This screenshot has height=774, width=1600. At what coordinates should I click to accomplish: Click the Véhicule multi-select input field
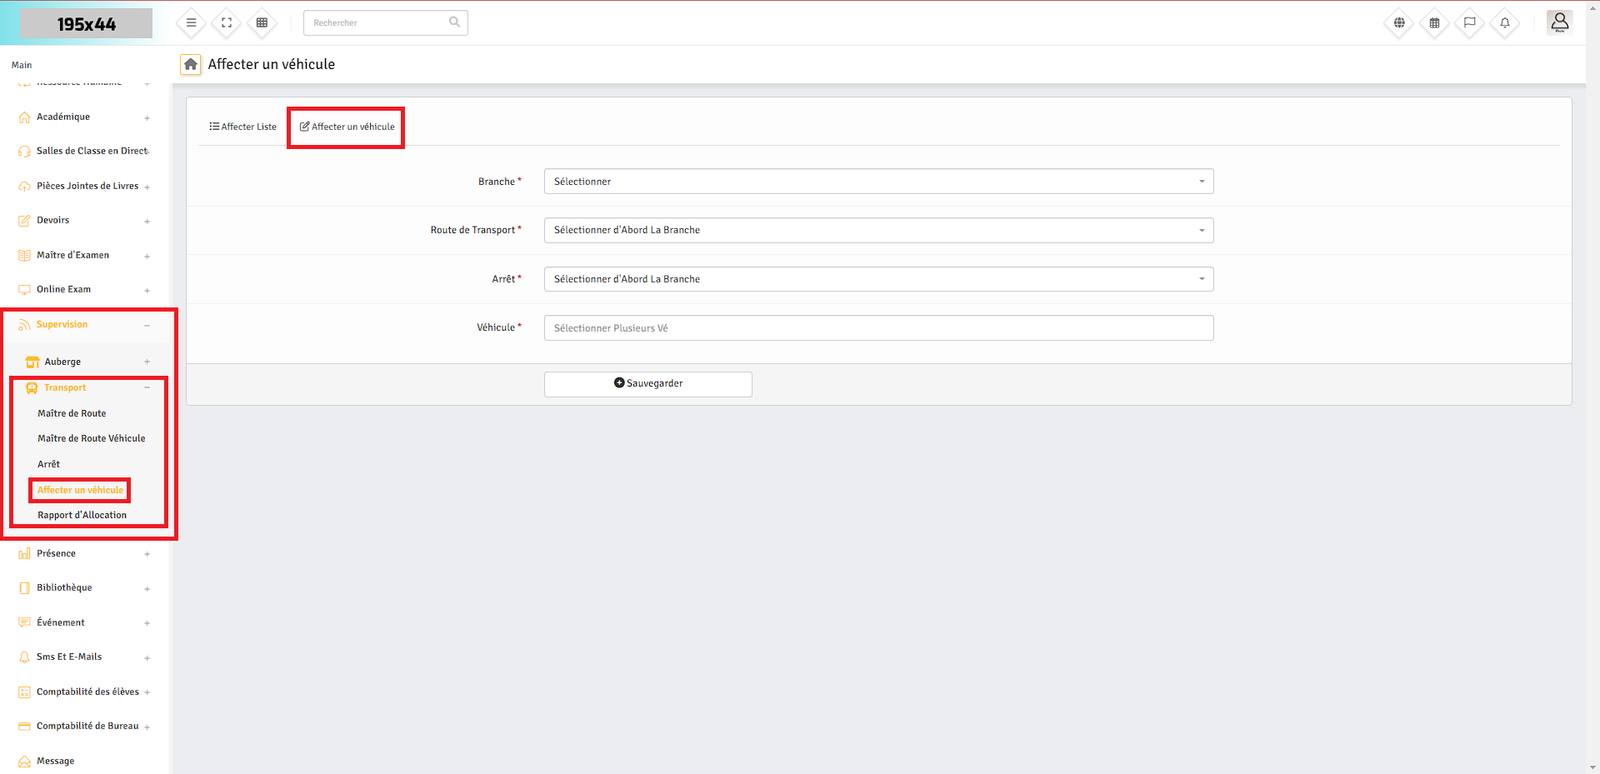pyautogui.click(x=878, y=328)
